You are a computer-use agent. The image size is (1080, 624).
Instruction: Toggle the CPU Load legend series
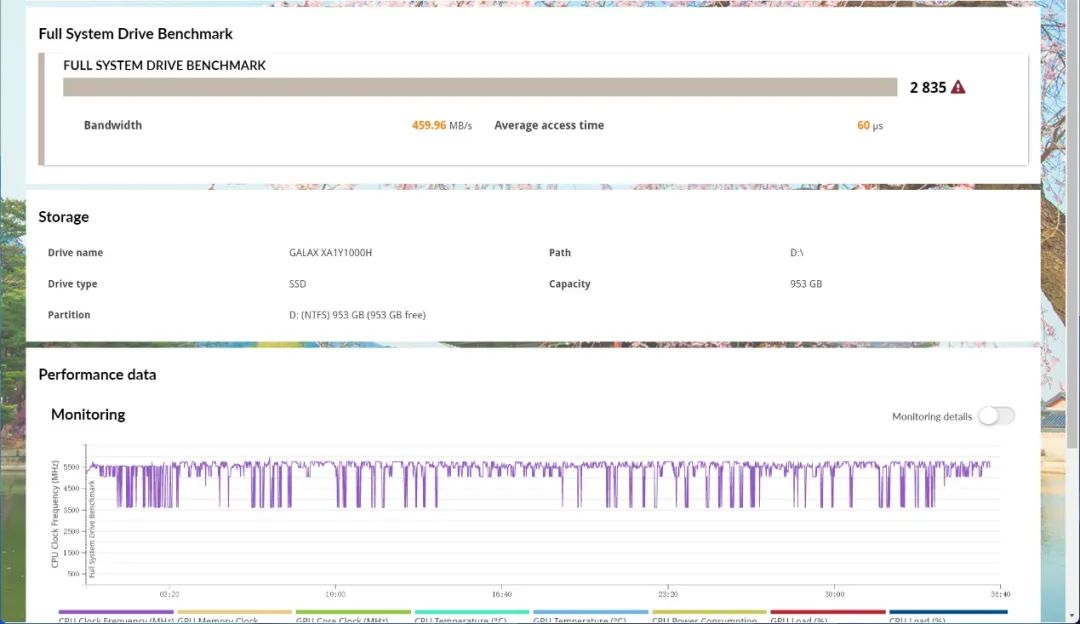pos(947,617)
